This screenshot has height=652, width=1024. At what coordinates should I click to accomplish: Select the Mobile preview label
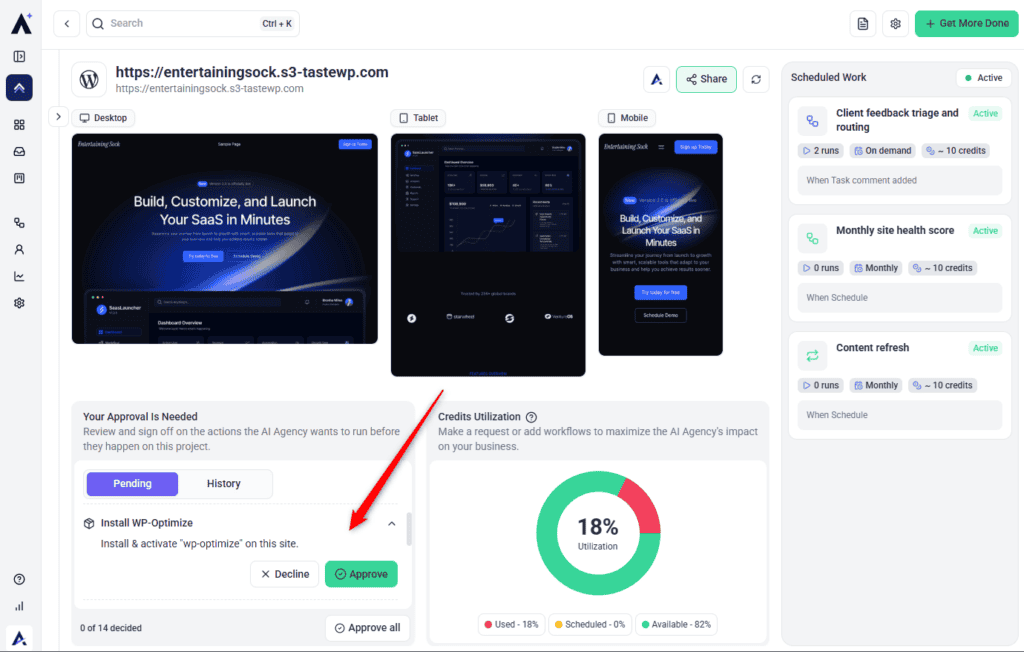point(628,118)
